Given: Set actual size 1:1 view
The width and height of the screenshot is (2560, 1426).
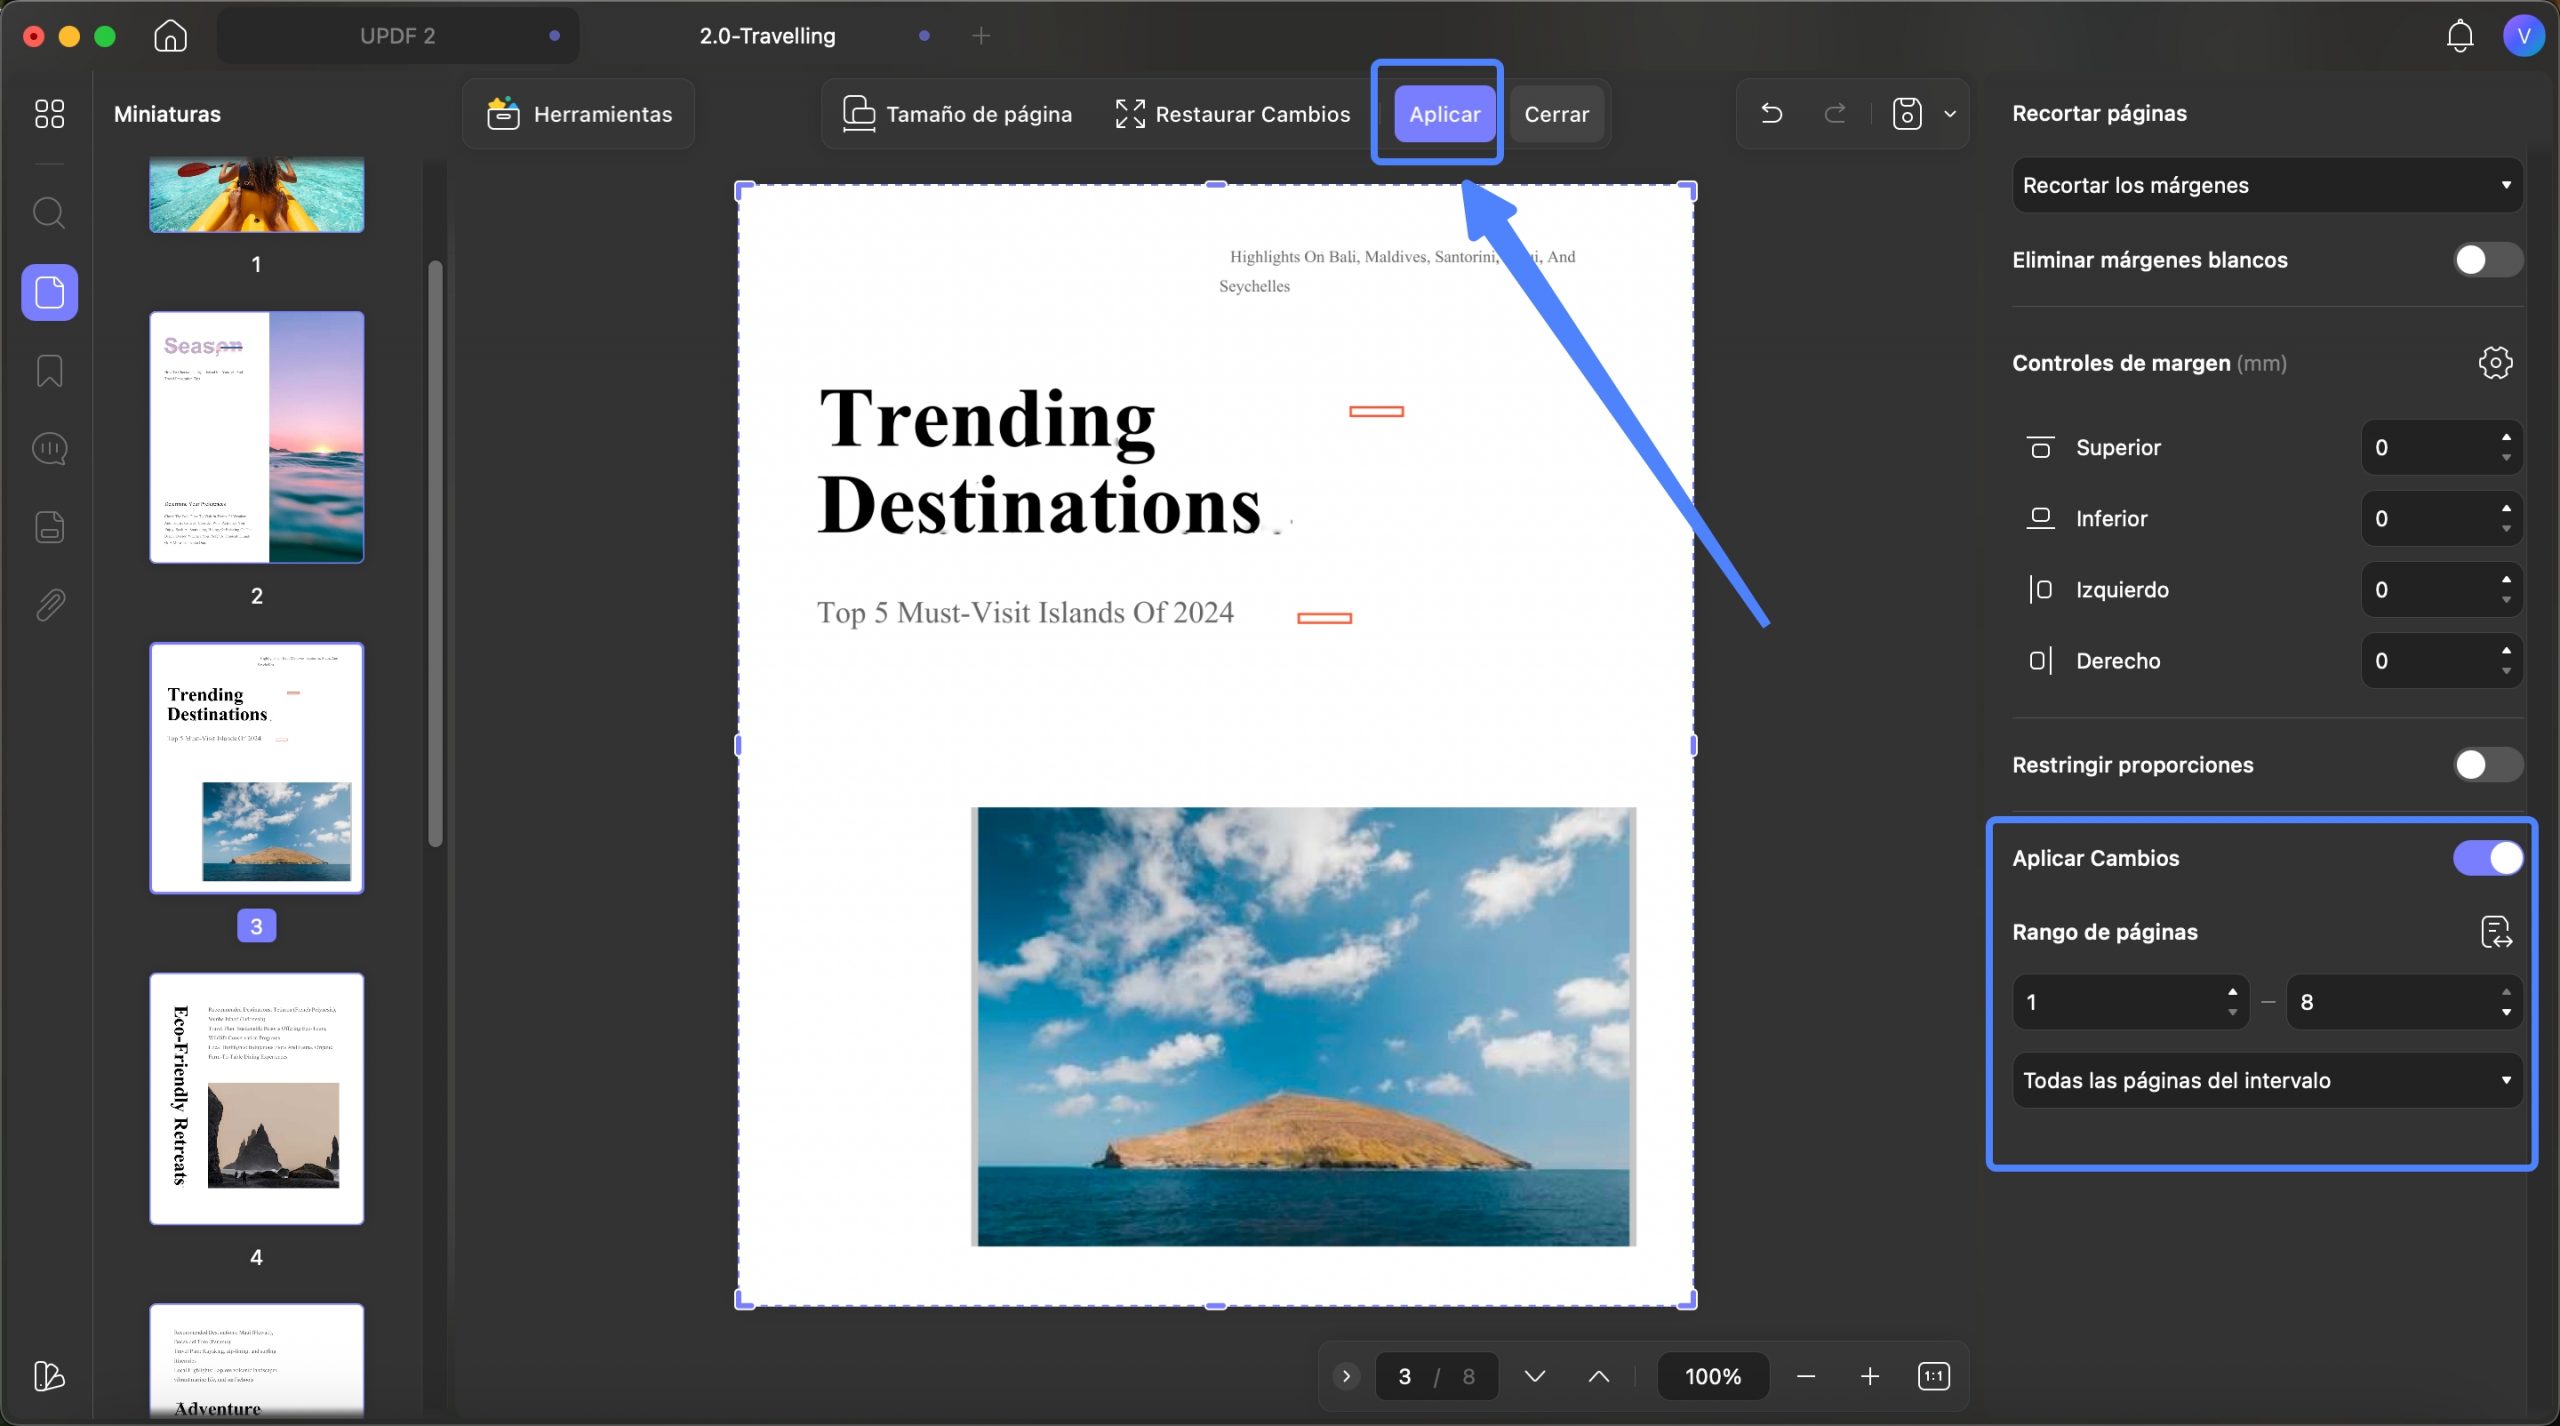Looking at the screenshot, I should pyautogui.click(x=1933, y=1377).
